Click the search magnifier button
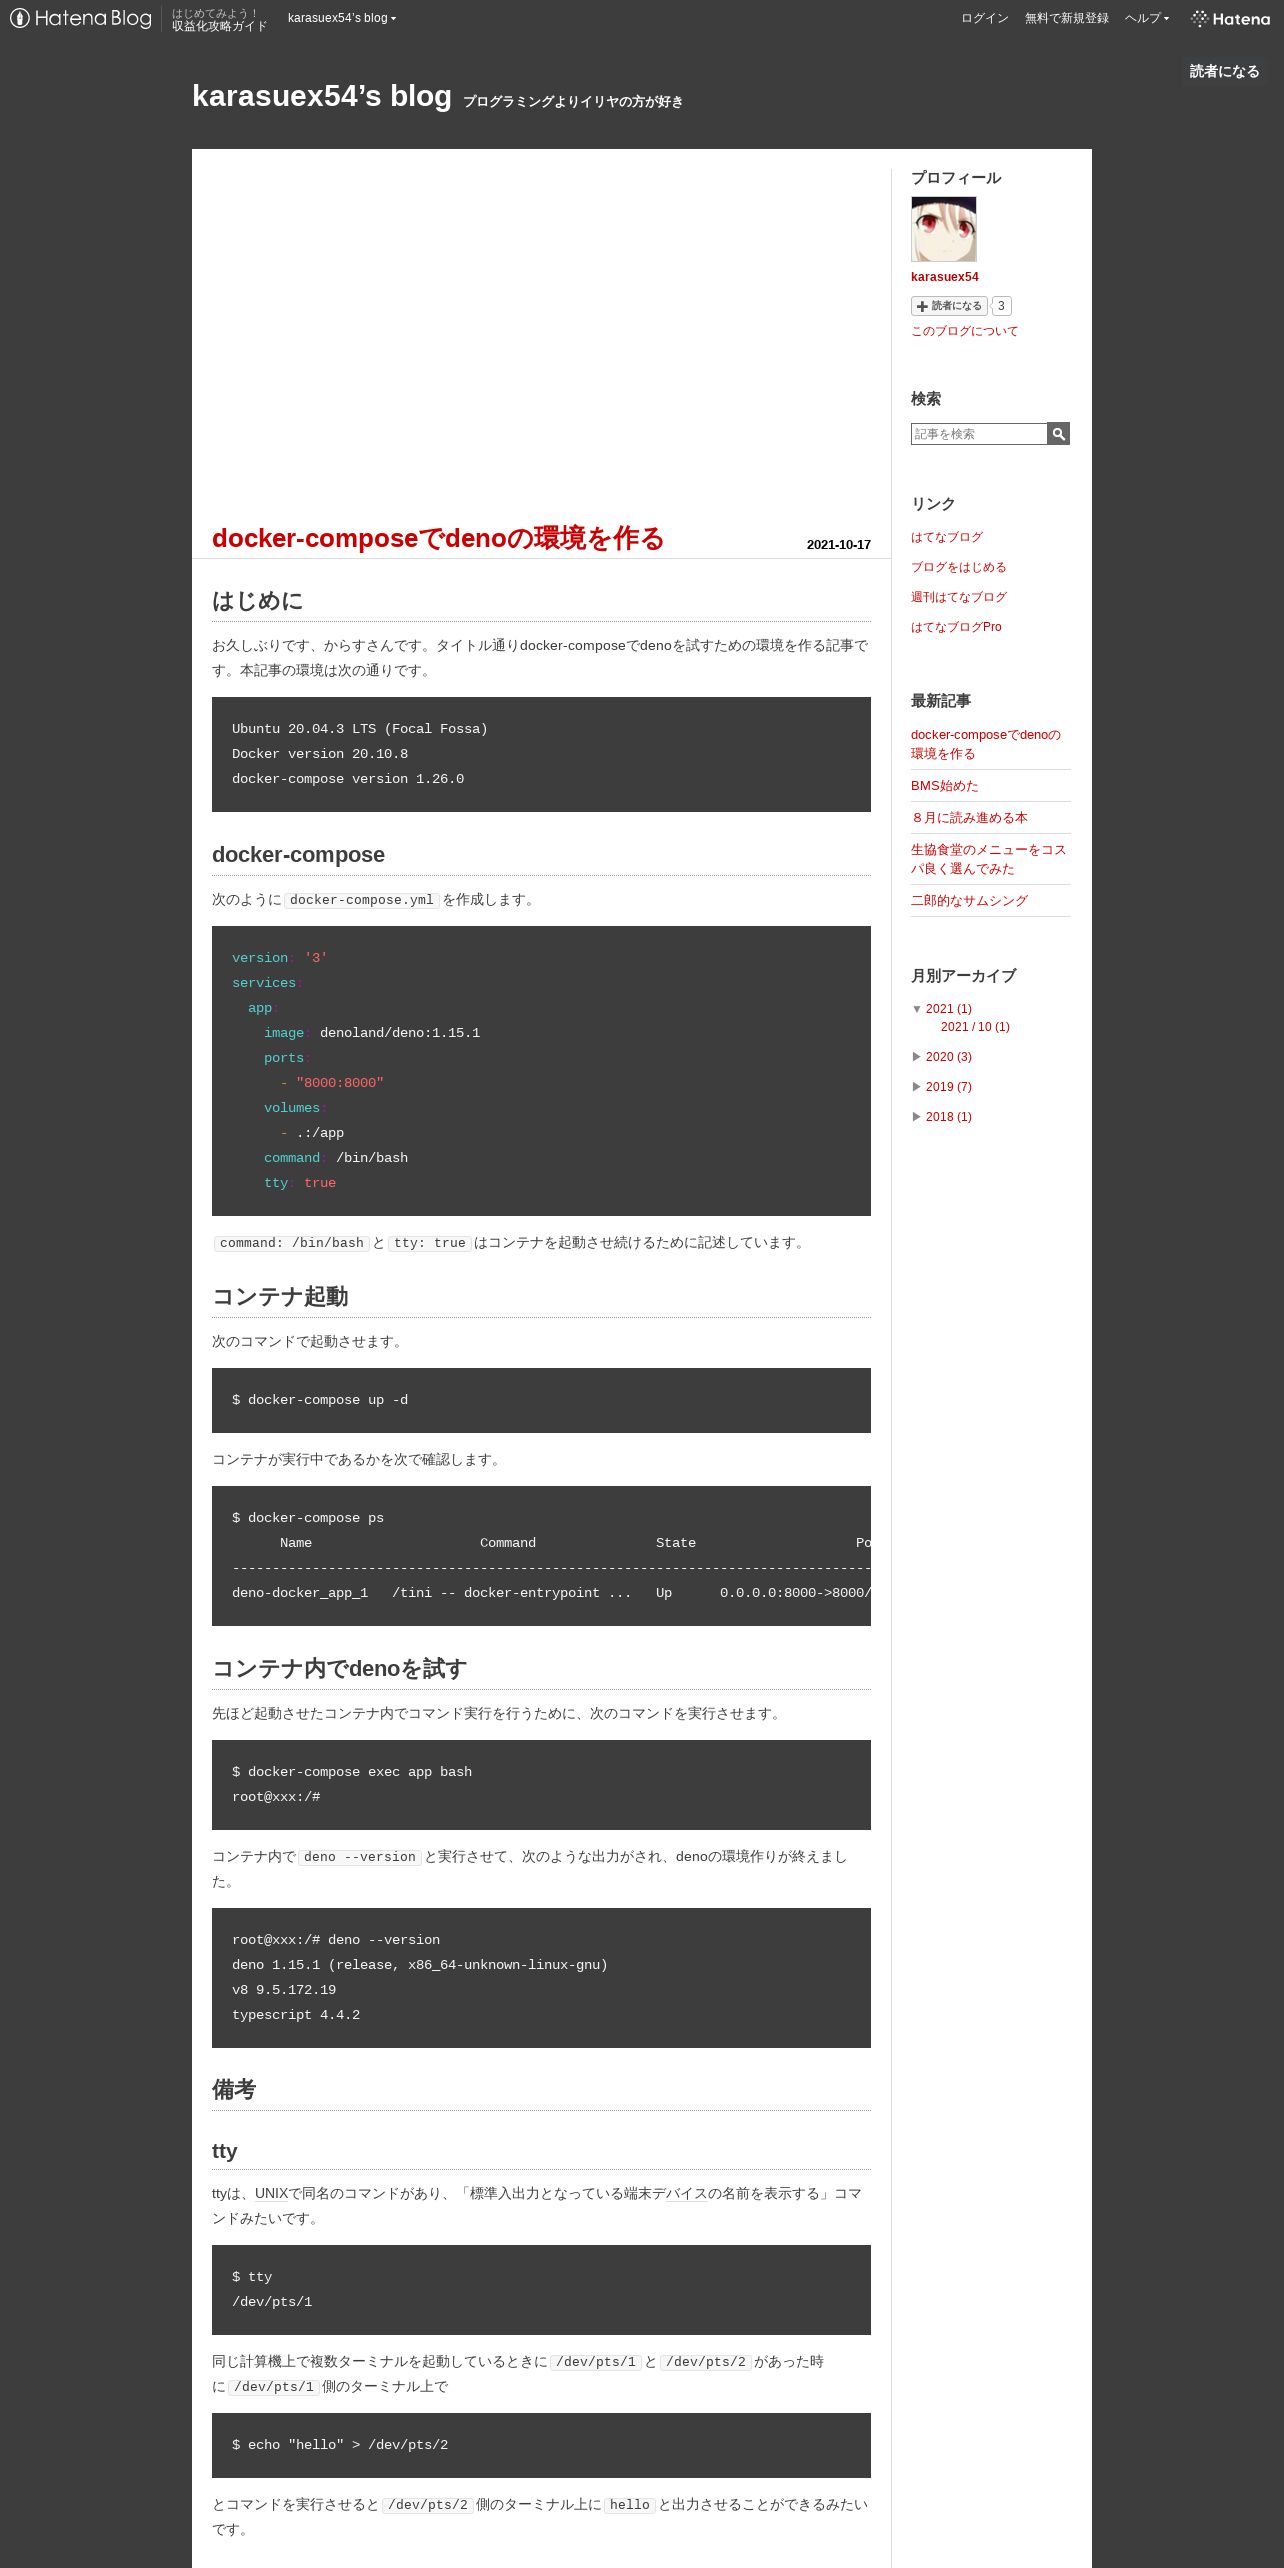 [1058, 433]
